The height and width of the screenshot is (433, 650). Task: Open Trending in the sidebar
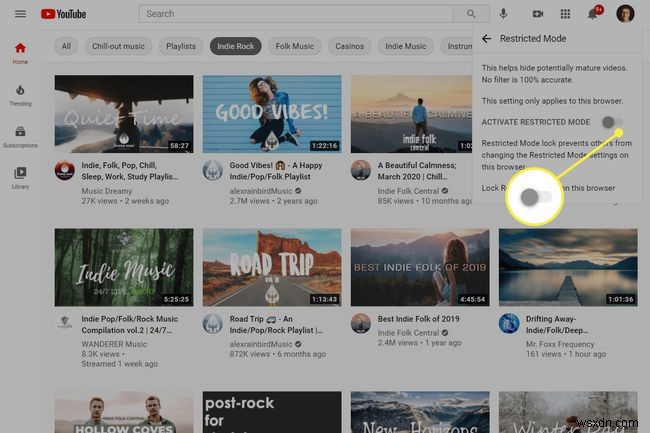point(20,95)
